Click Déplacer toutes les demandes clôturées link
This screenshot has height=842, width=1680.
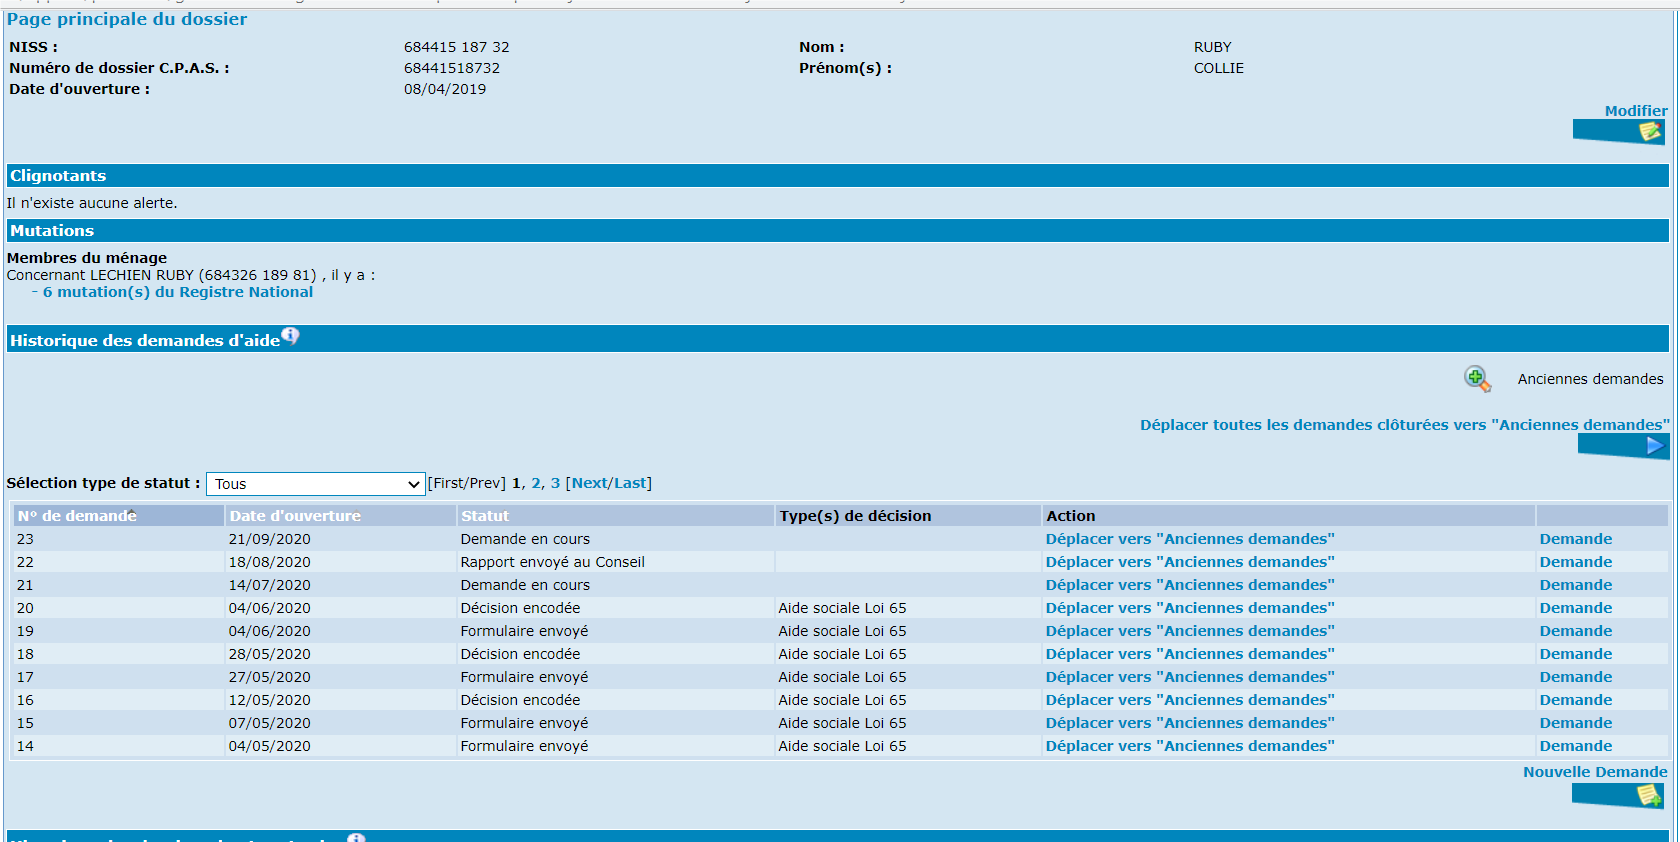[x=1405, y=425]
